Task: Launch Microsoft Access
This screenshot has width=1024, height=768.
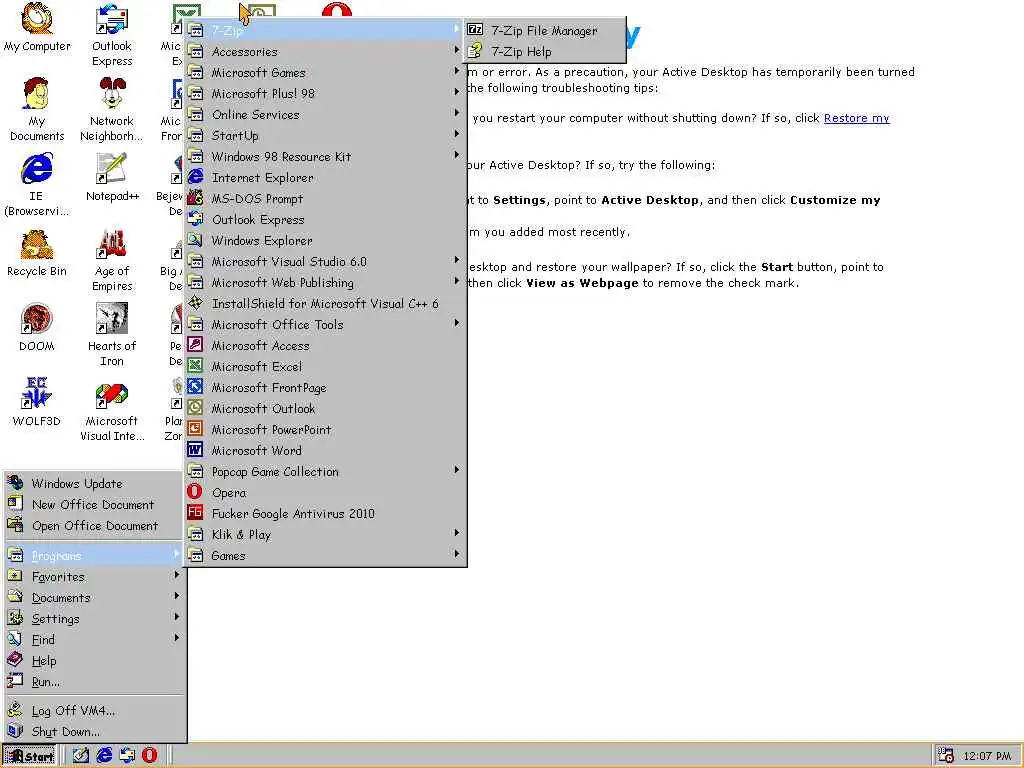Action: (x=325, y=345)
